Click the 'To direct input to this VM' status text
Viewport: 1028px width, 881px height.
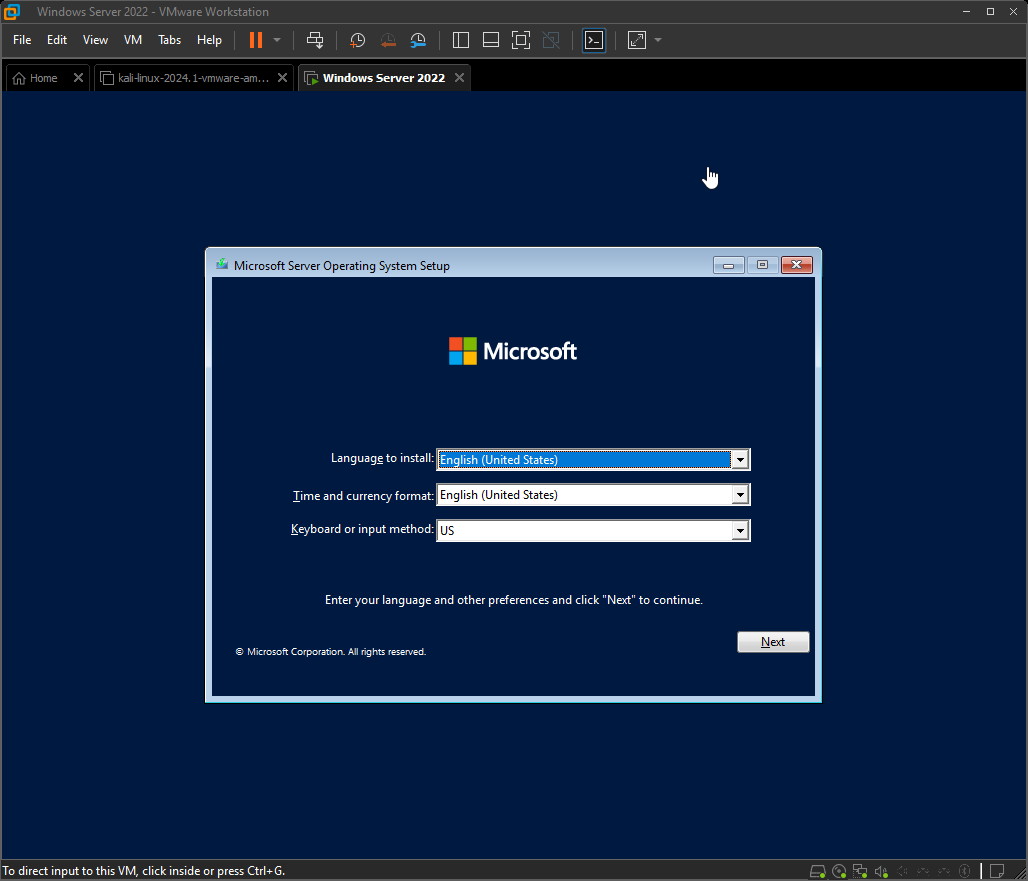[144, 871]
